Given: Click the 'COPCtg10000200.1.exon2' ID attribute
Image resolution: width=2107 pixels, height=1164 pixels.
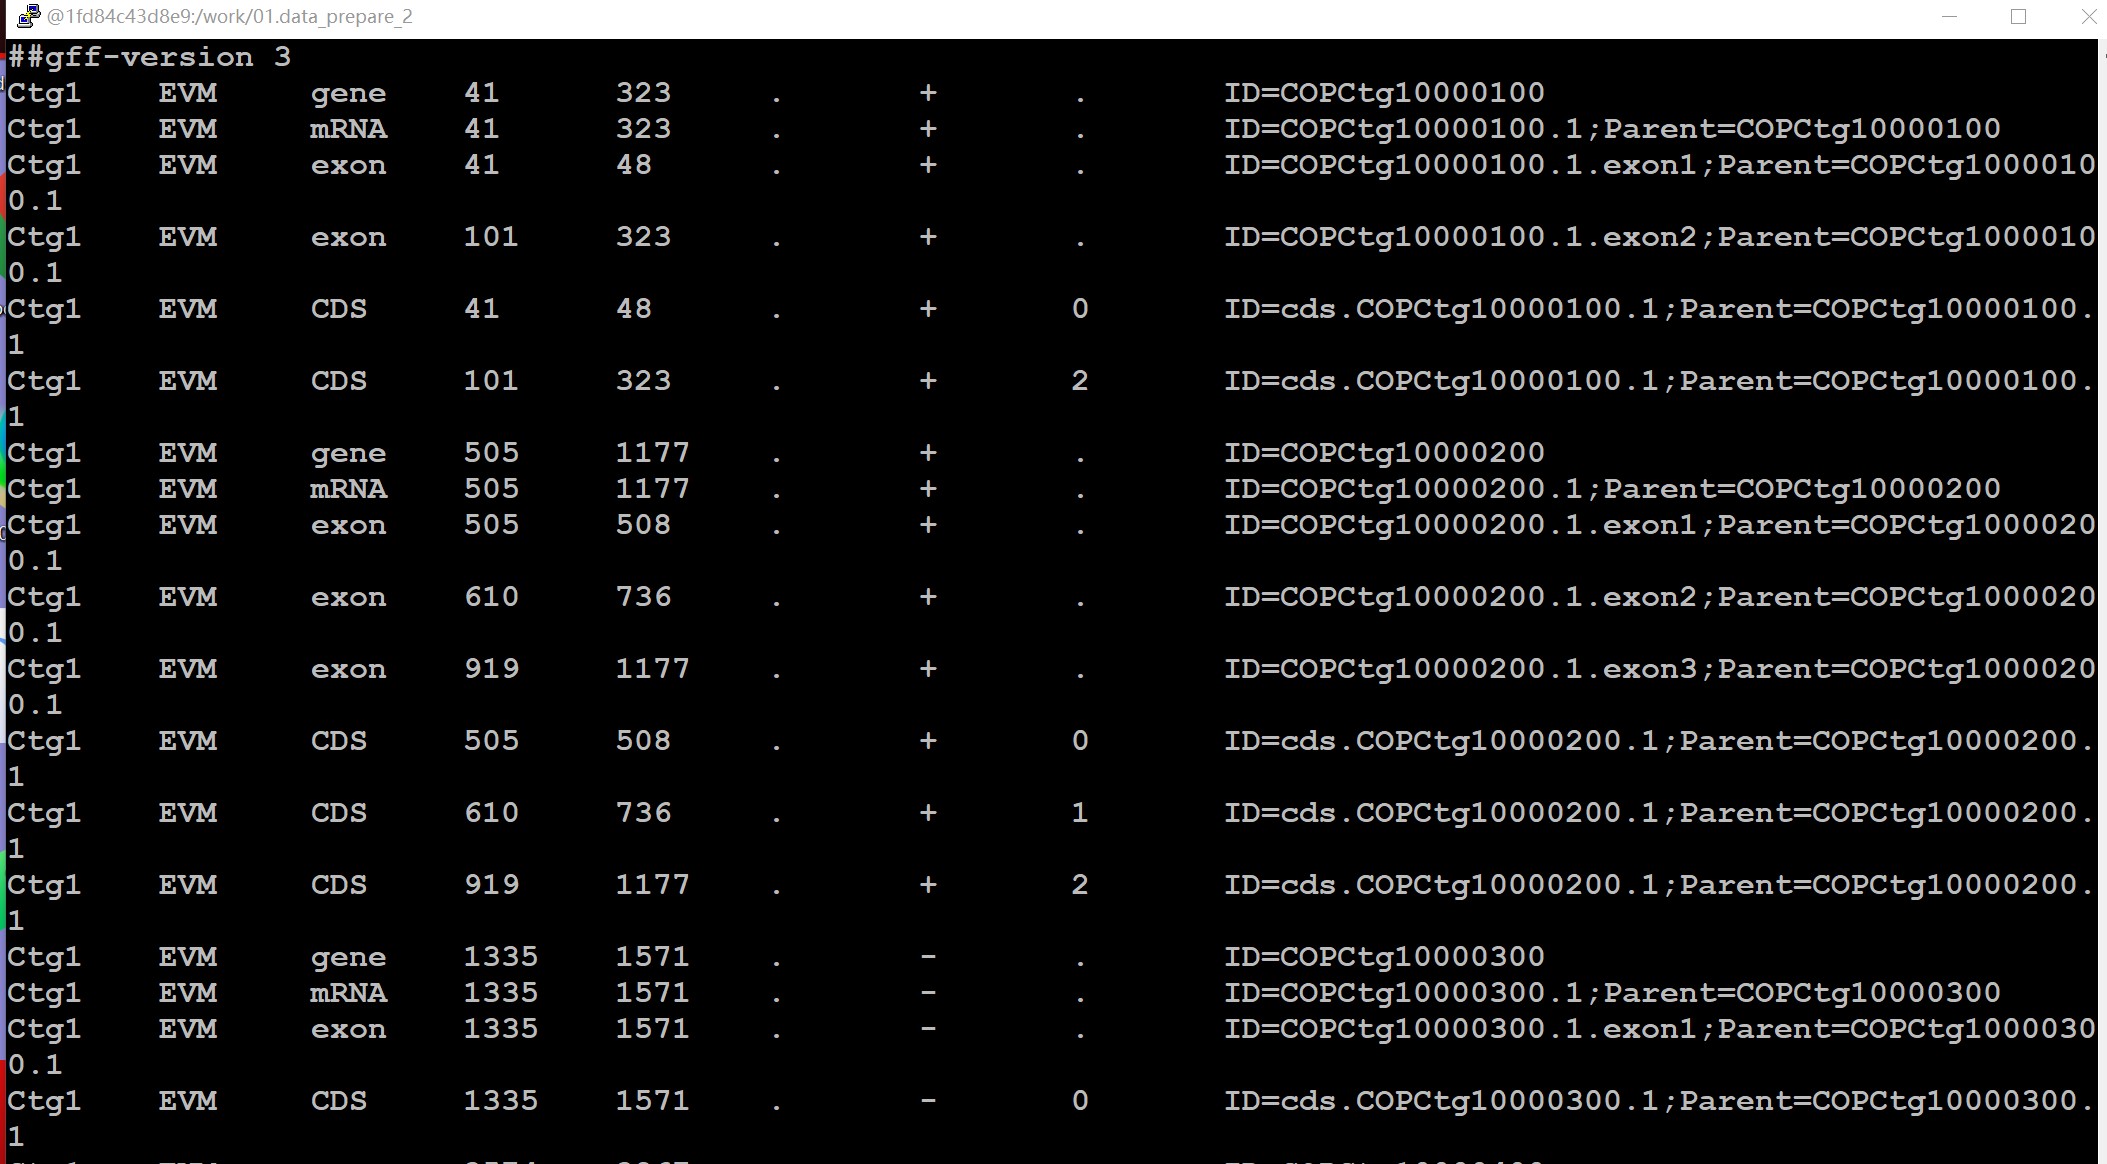Looking at the screenshot, I should coord(1460,597).
